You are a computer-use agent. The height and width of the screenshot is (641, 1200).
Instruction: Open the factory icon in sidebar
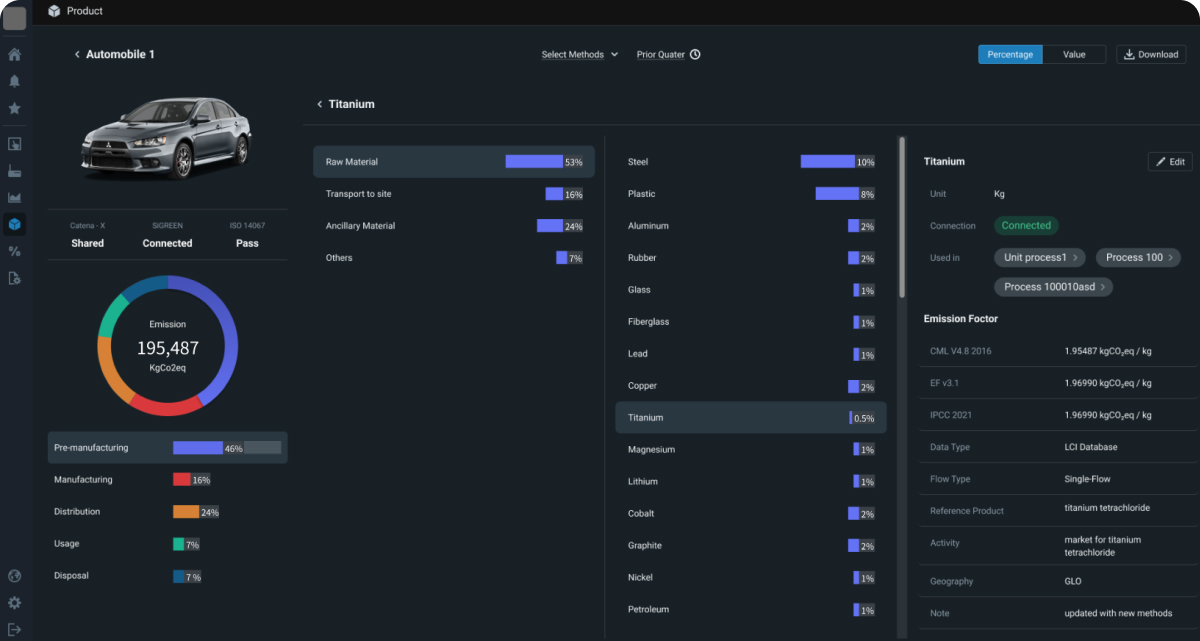tap(14, 170)
